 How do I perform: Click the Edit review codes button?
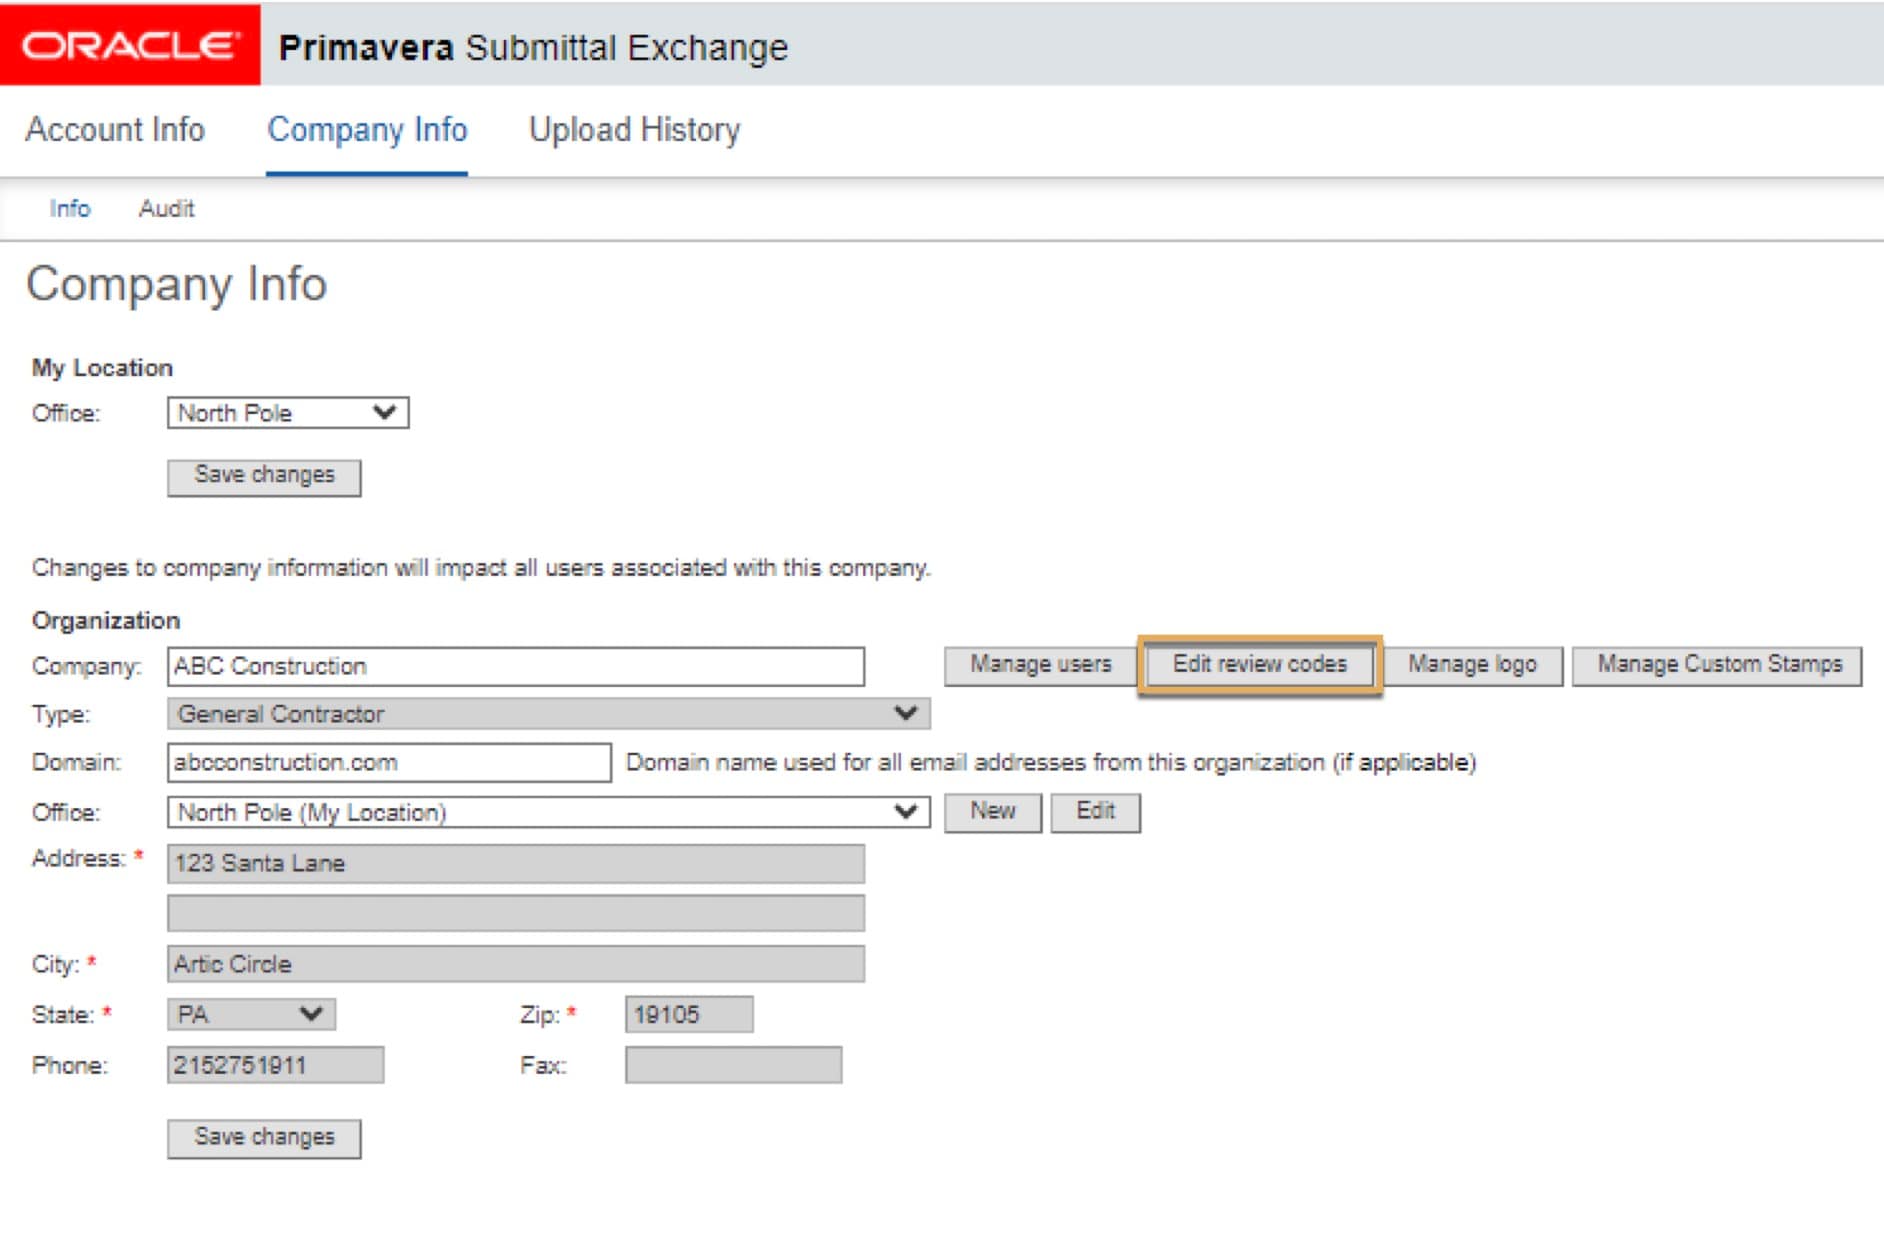click(x=1259, y=665)
